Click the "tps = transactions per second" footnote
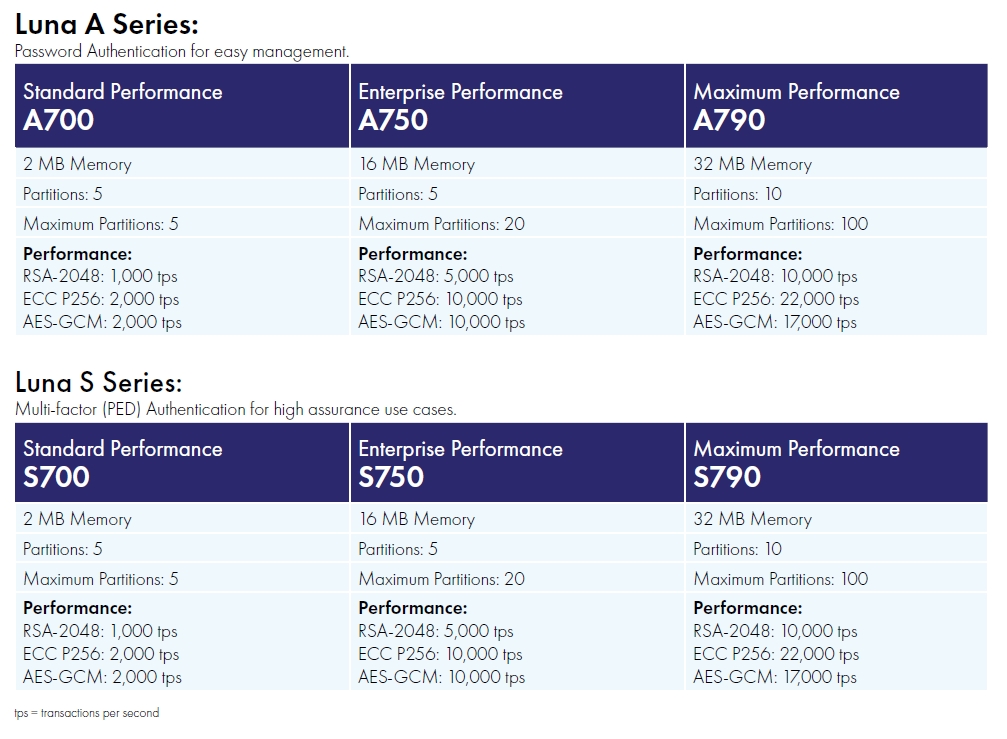 [87, 713]
